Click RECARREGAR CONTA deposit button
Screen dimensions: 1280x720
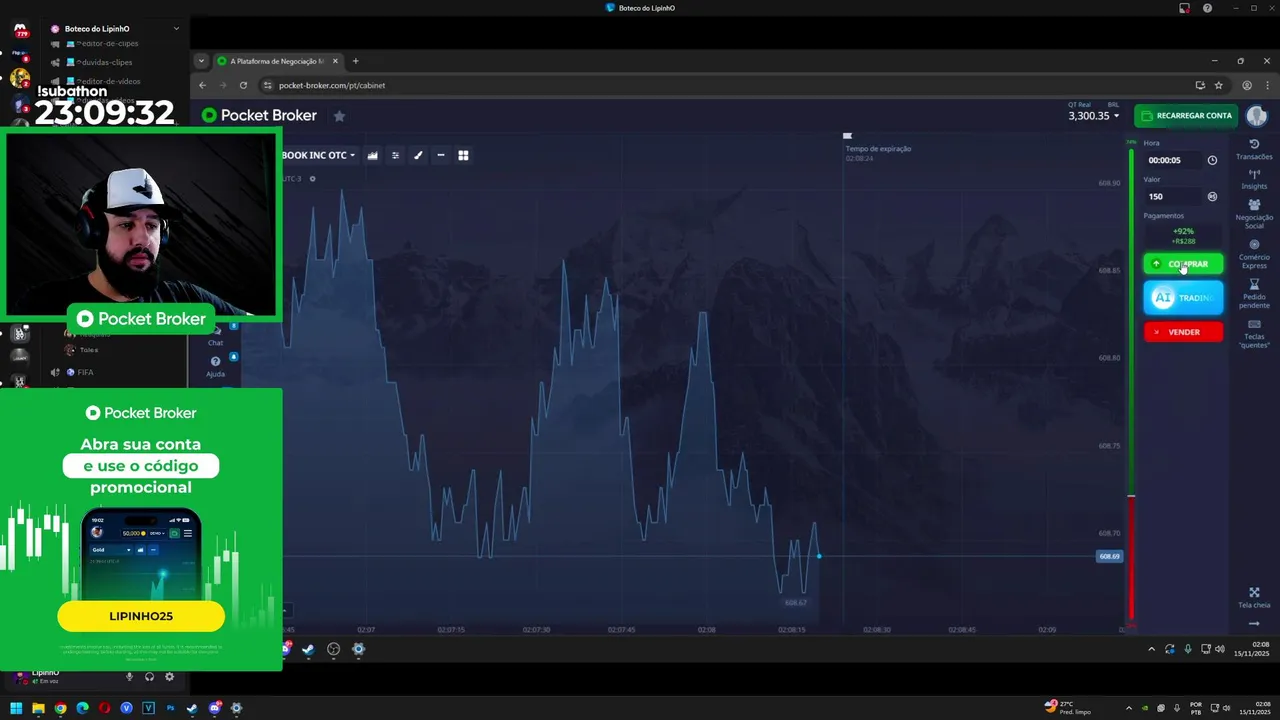1186,116
